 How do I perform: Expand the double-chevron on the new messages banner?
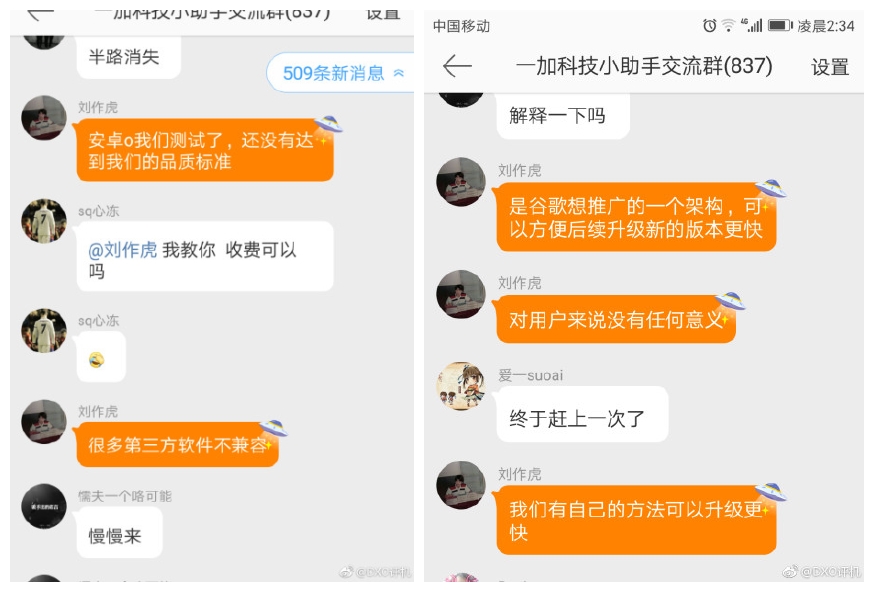click(399, 73)
